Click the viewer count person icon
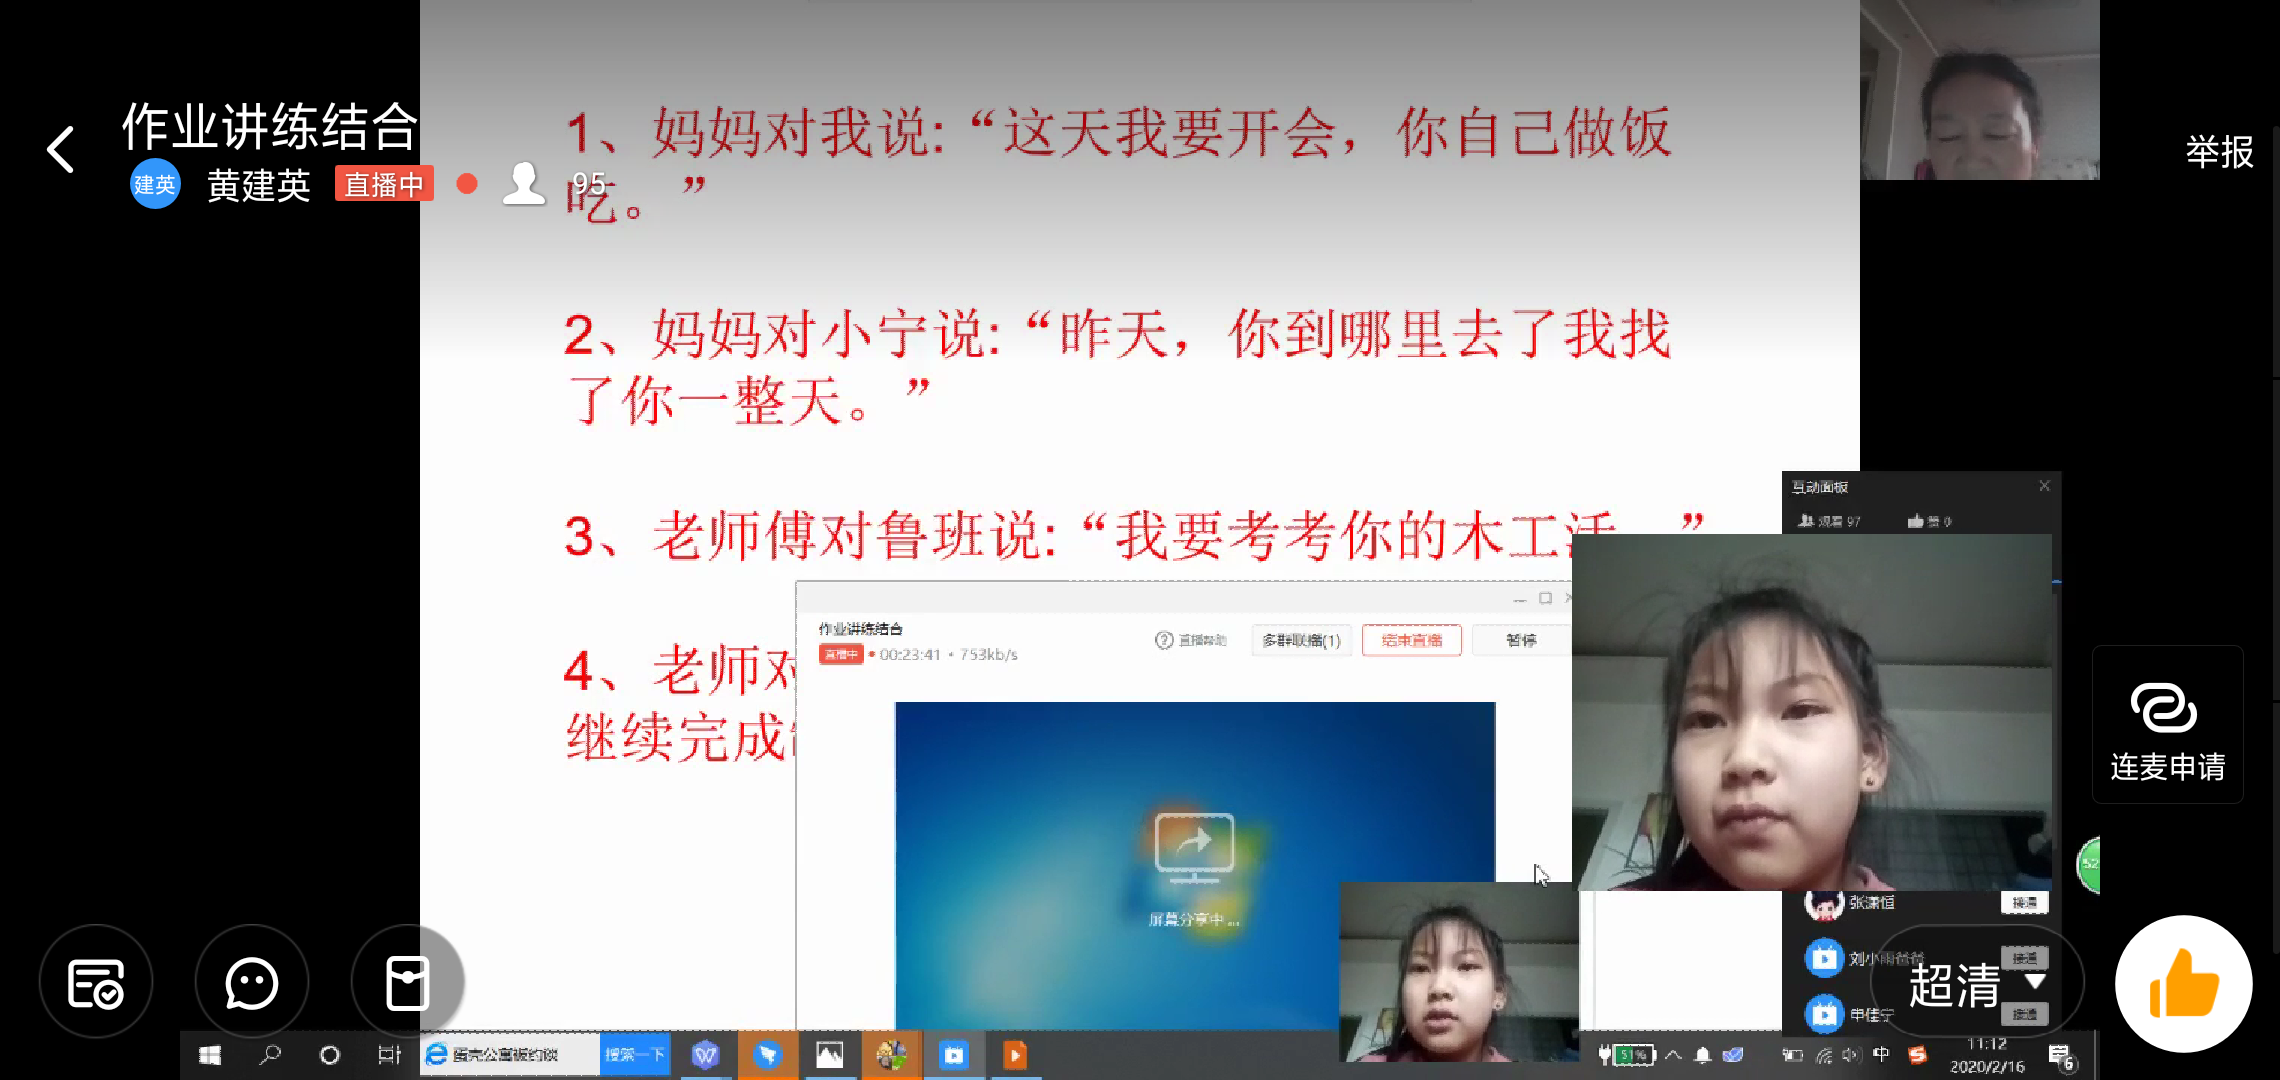Image resolution: width=2280 pixels, height=1080 pixels. click(524, 184)
